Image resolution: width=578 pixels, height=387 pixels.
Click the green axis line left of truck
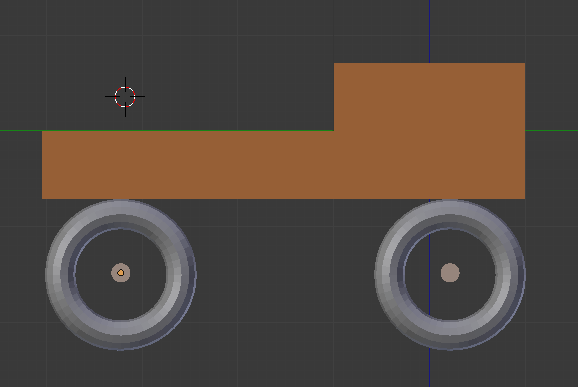point(21,130)
